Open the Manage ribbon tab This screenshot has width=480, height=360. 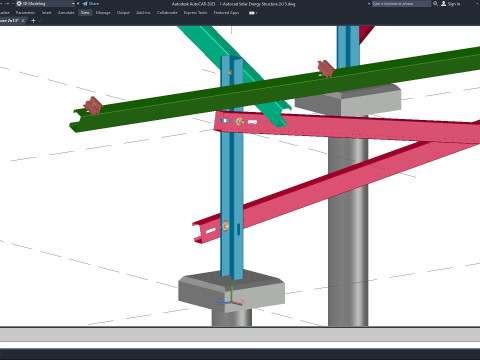point(103,13)
